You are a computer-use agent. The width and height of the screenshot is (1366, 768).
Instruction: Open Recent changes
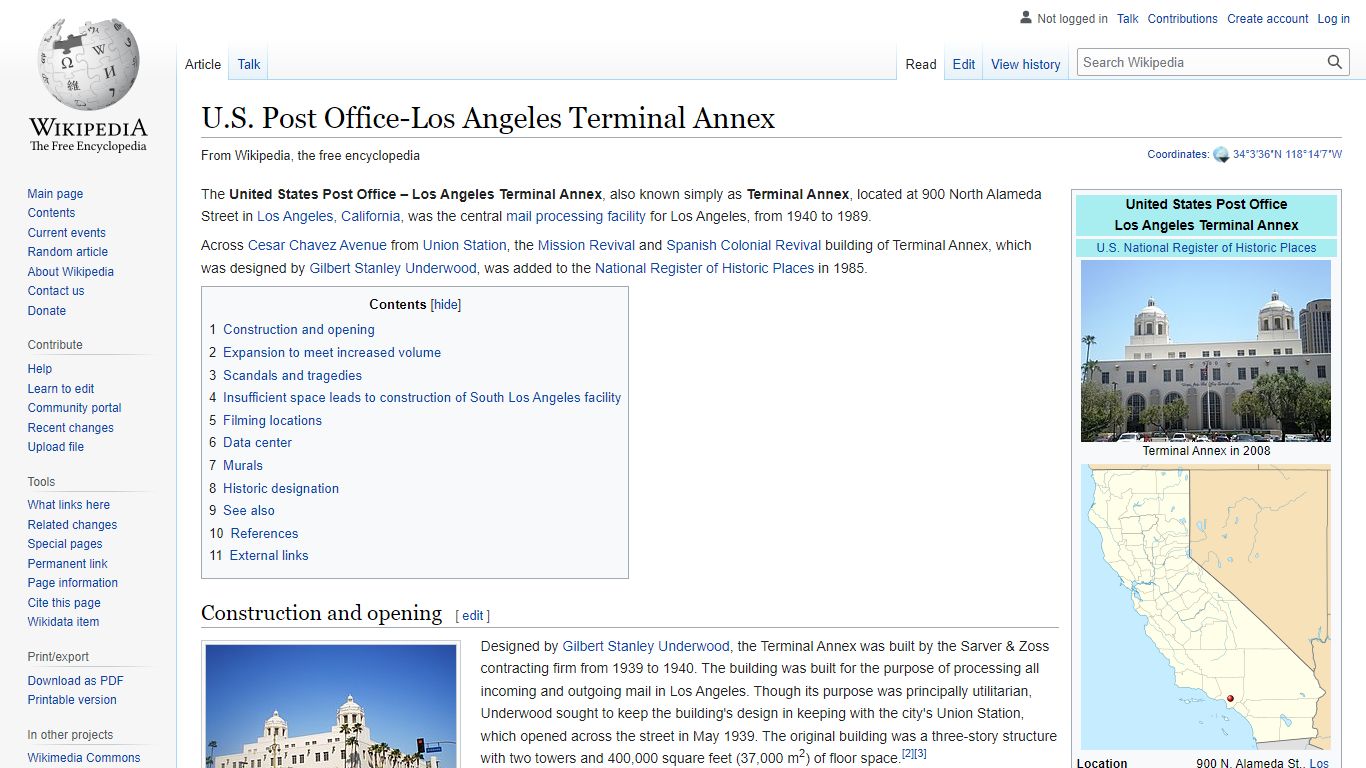pyautogui.click(x=71, y=428)
